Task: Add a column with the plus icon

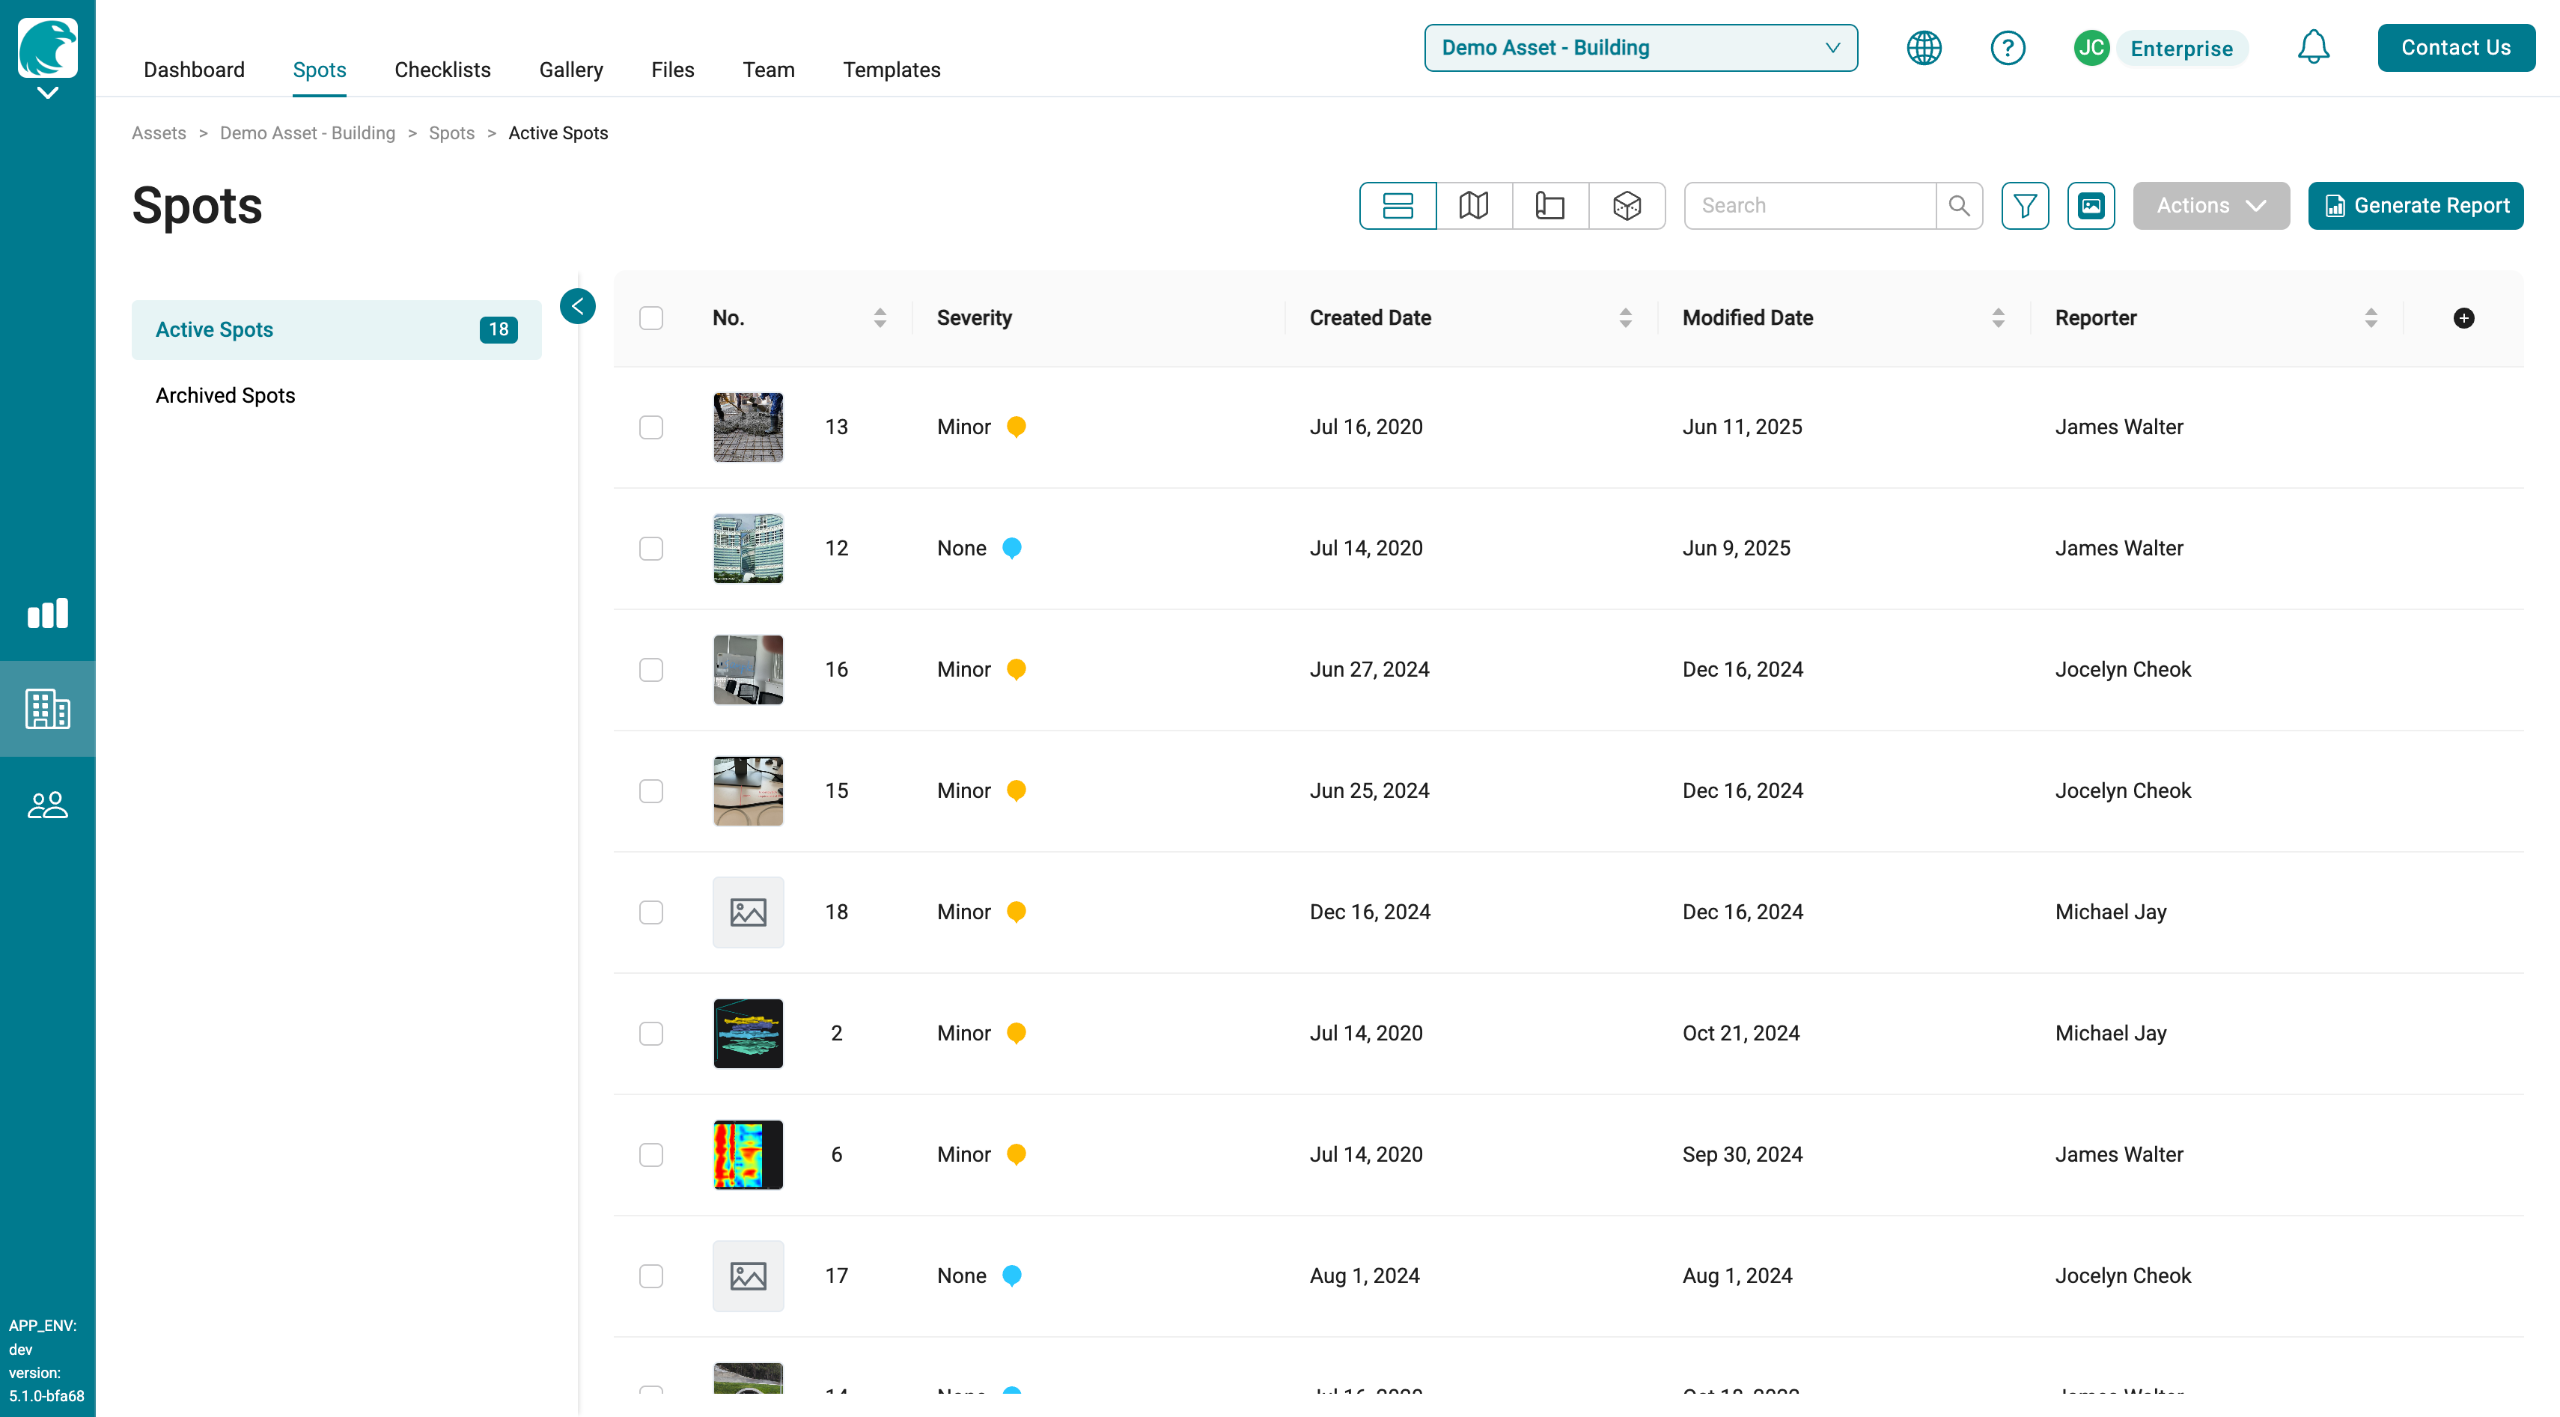Action: point(2464,318)
